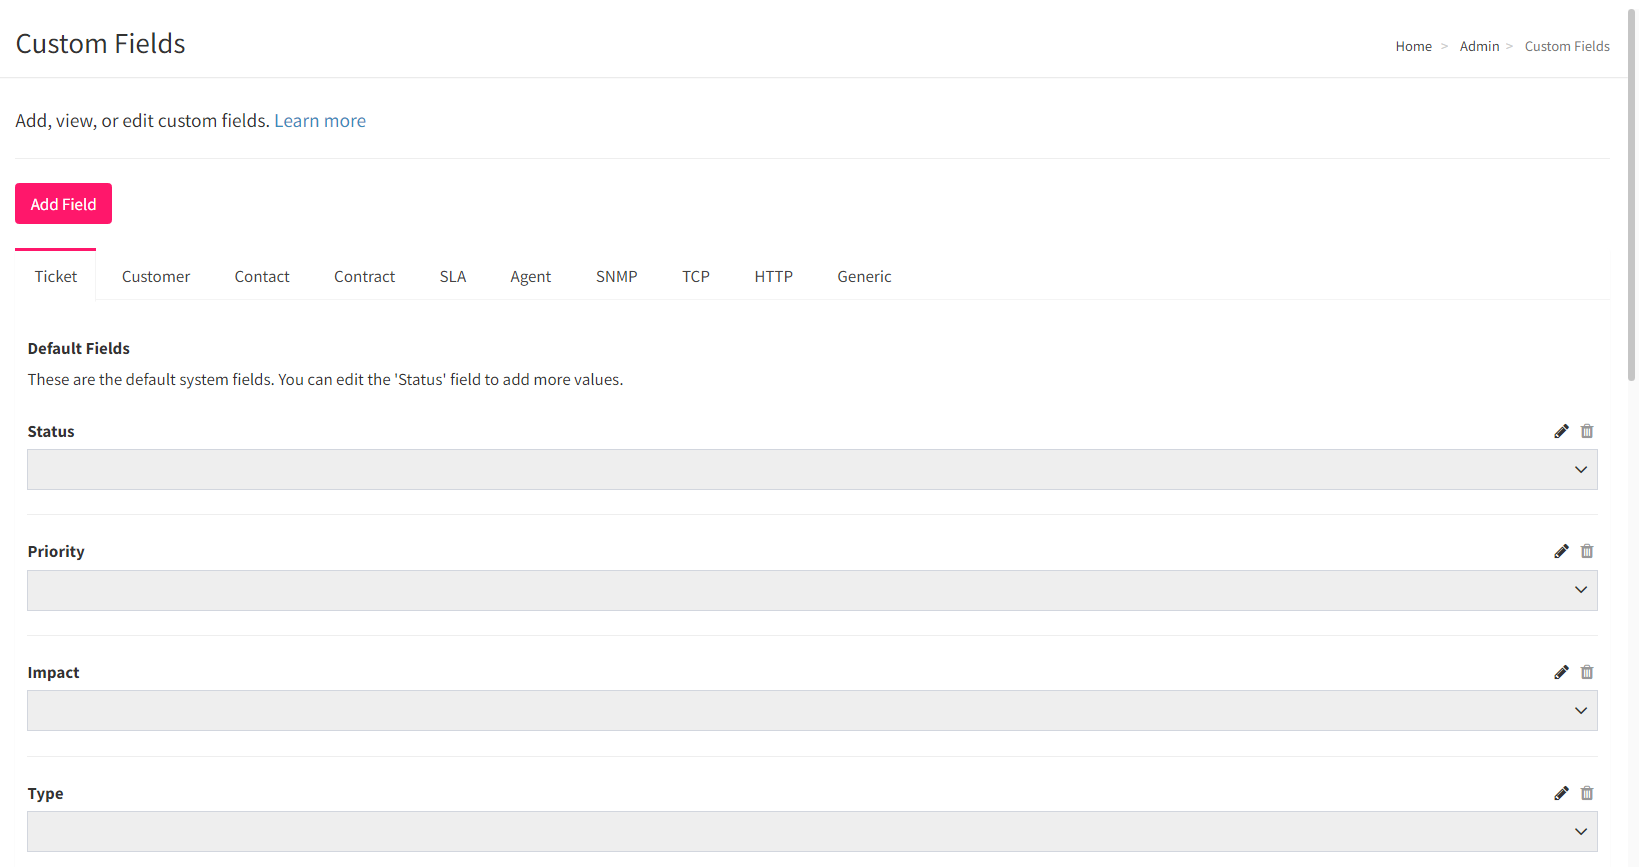
Task: Select the SNMP tab
Action: pyautogui.click(x=616, y=277)
